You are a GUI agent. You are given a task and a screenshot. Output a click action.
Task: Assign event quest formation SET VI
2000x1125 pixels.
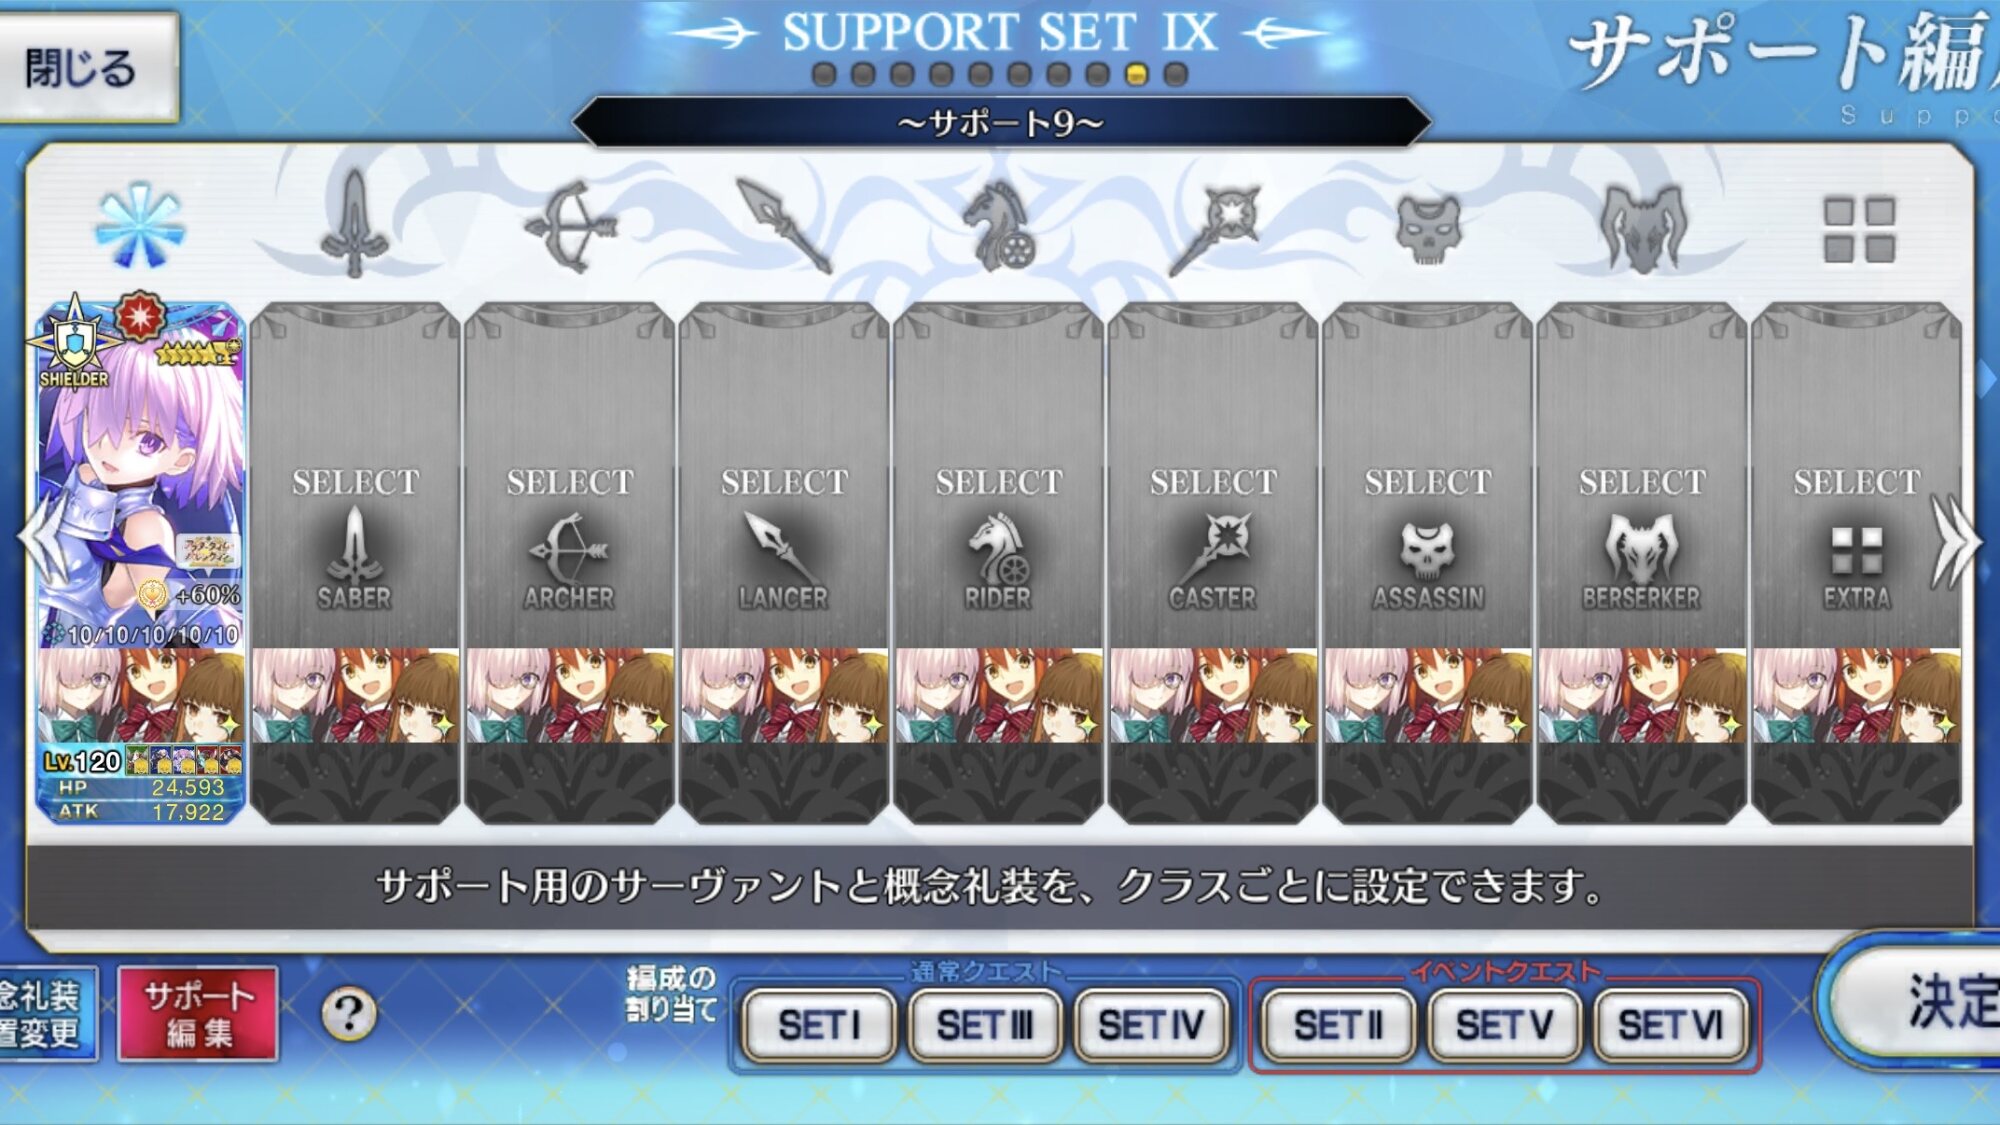[1670, 1025]
